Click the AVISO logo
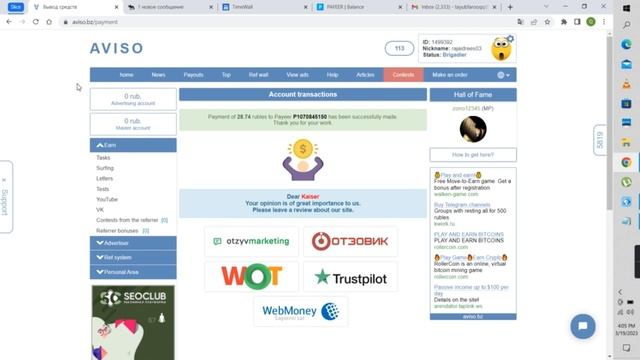This screenshot has height=360, width=640. [x=117, y=48]
